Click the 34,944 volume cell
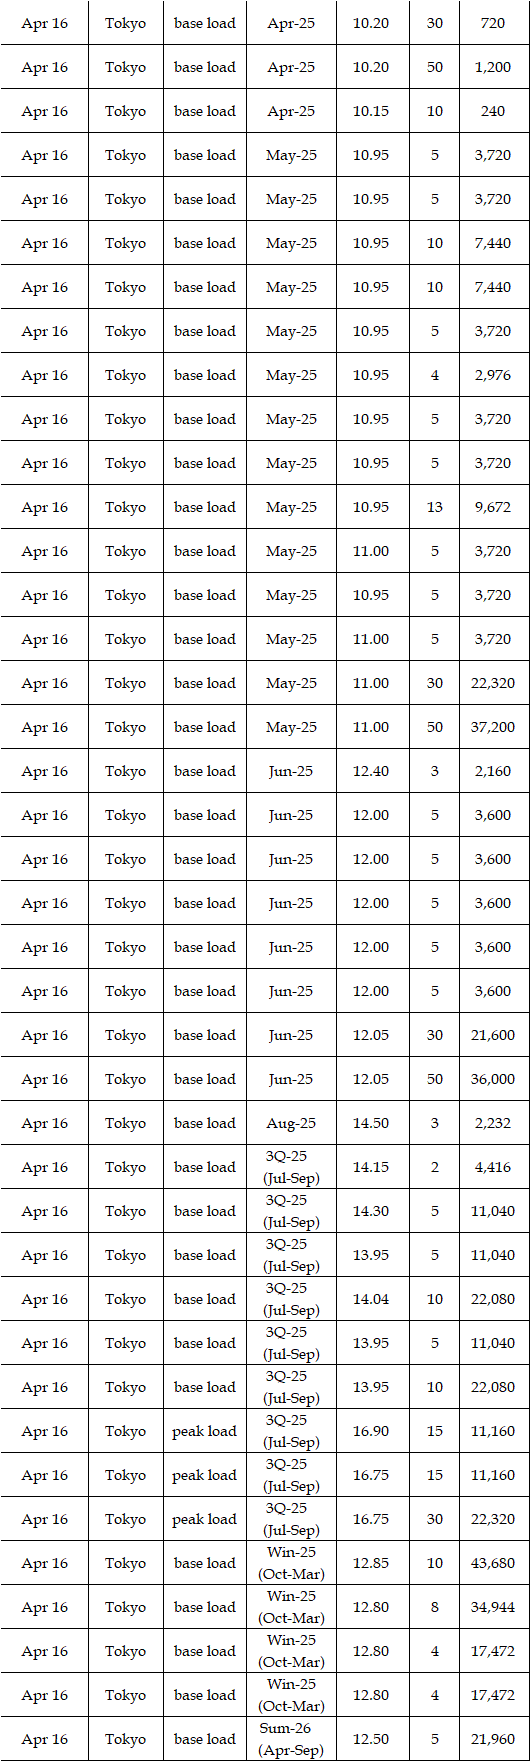The height and width of the screenshot is (1761, 530). pos(493,1607)
